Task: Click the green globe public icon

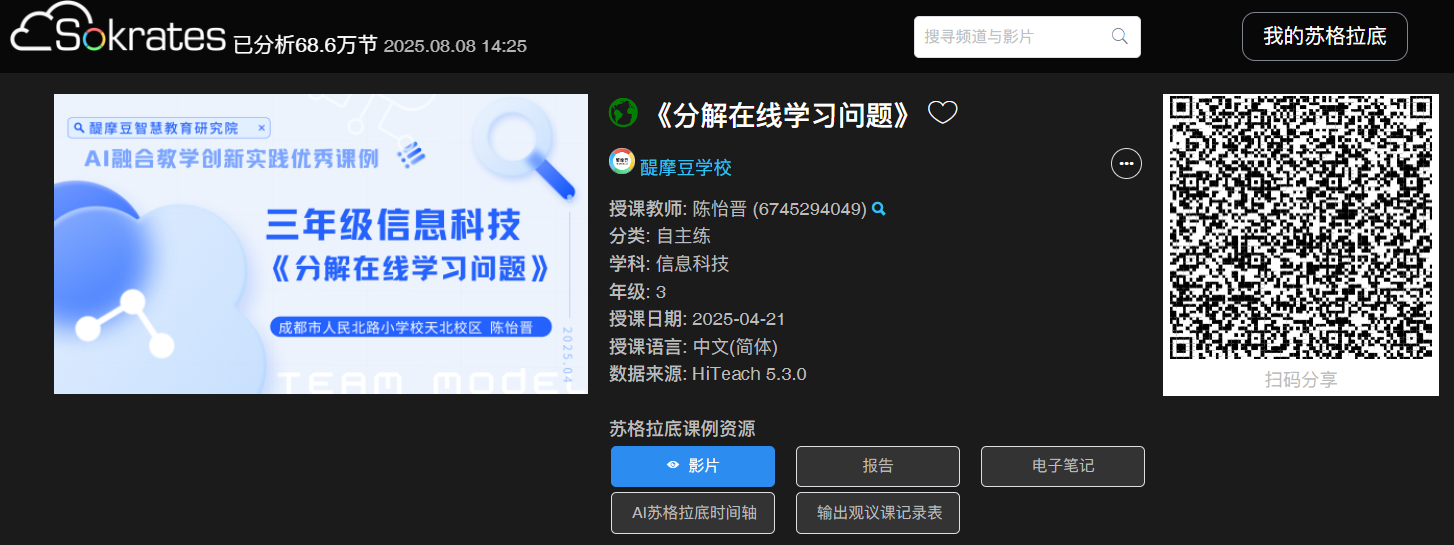Action: pos(623,113)
